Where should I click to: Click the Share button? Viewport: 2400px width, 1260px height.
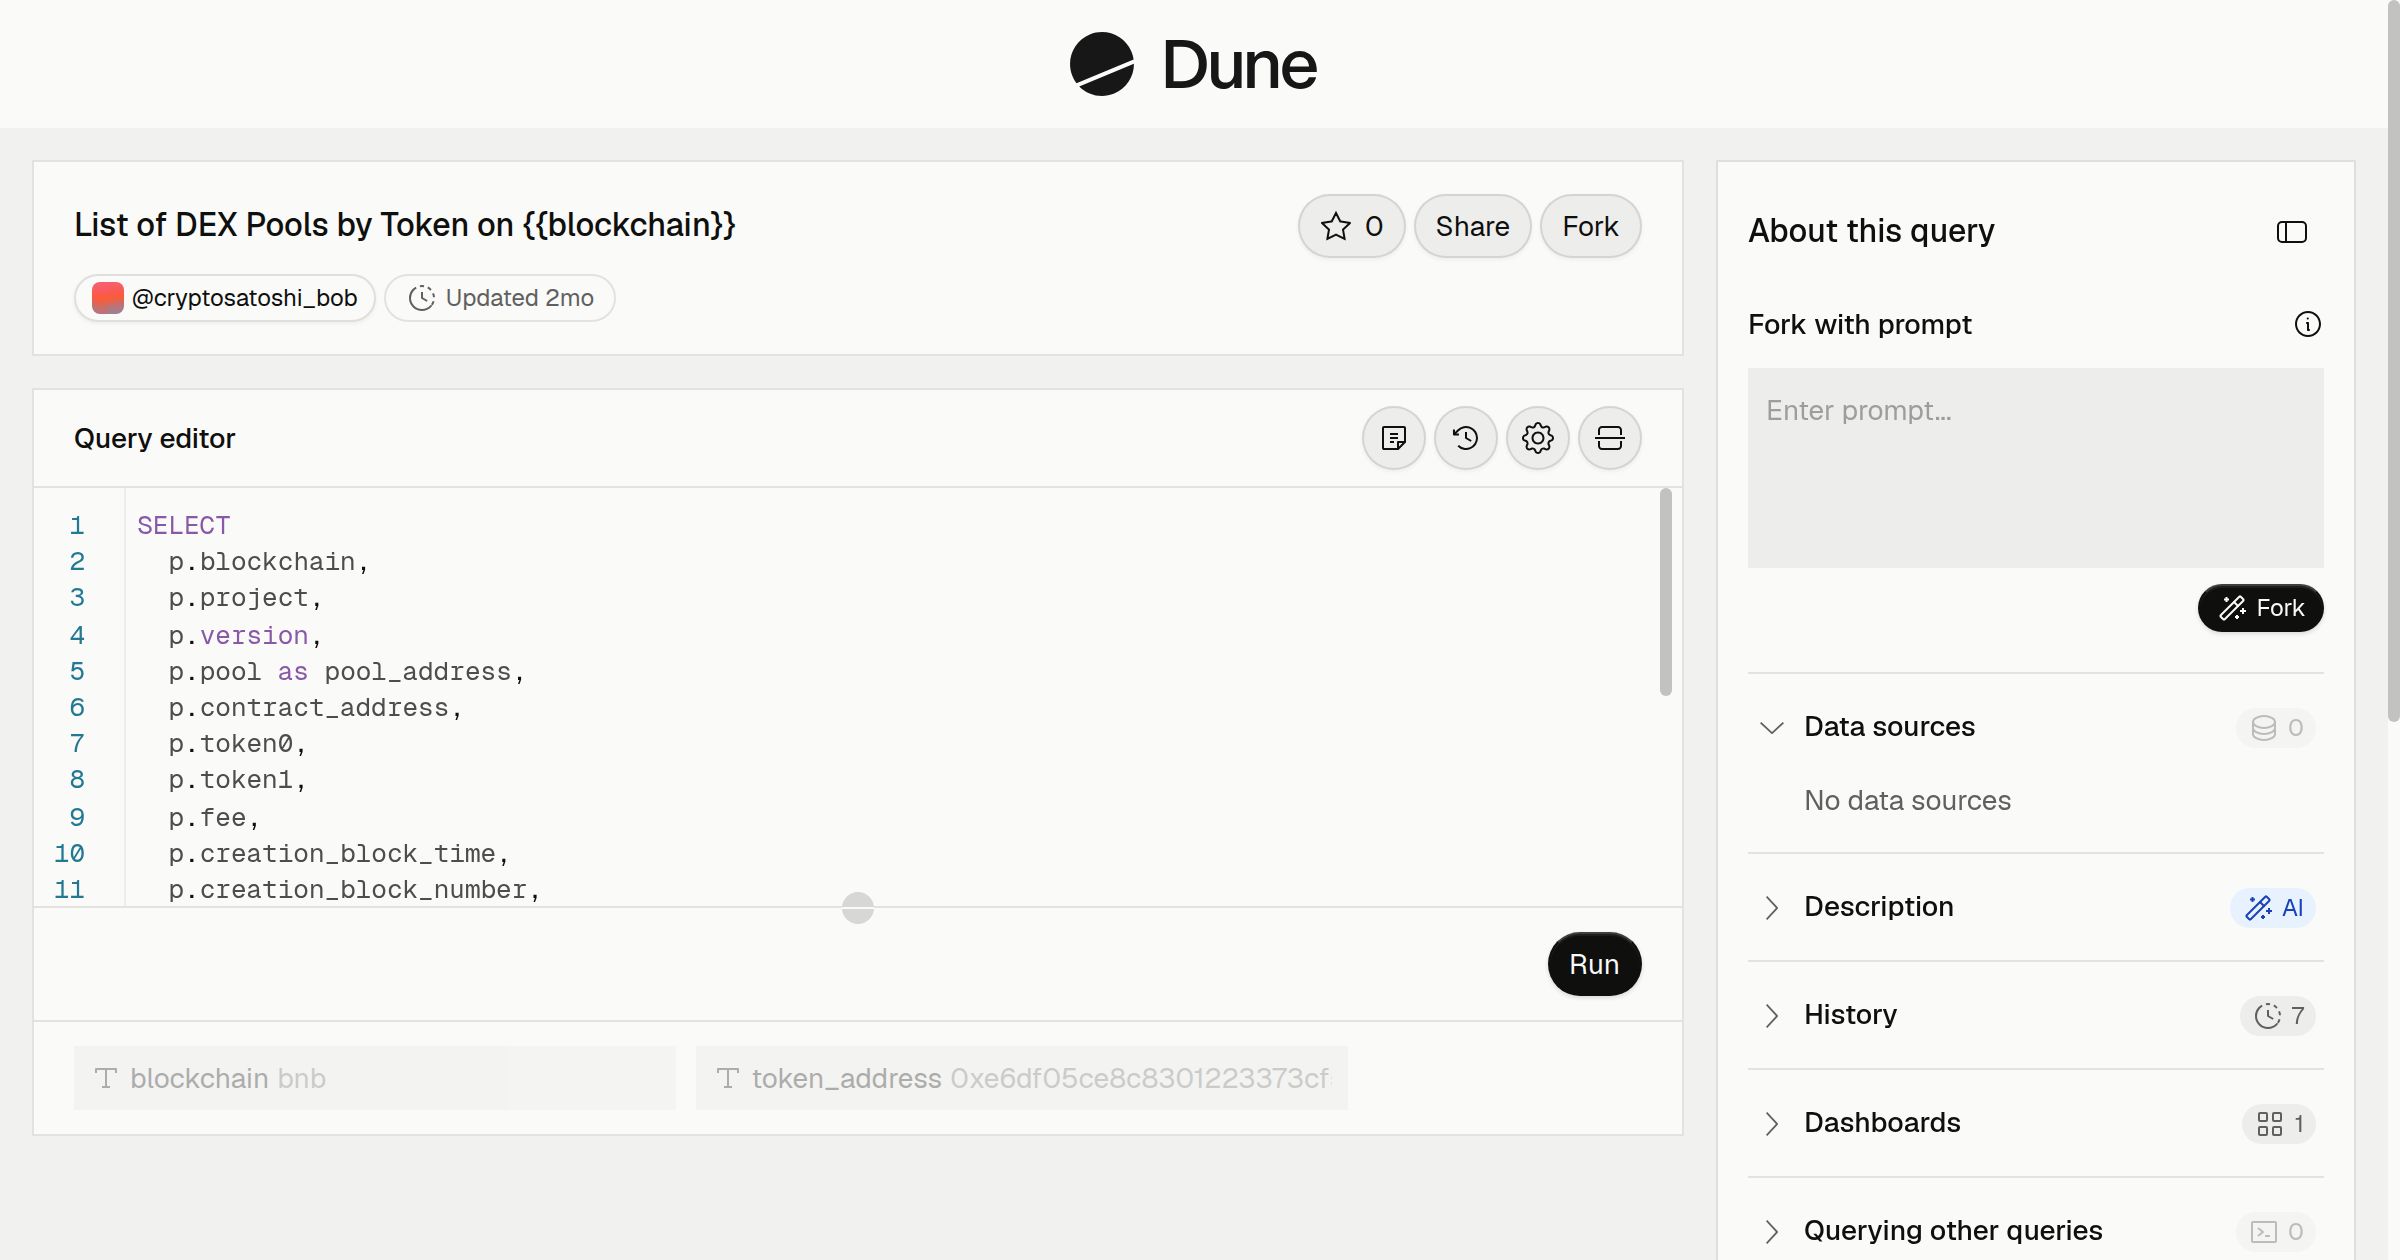[x=1472, y=226]
